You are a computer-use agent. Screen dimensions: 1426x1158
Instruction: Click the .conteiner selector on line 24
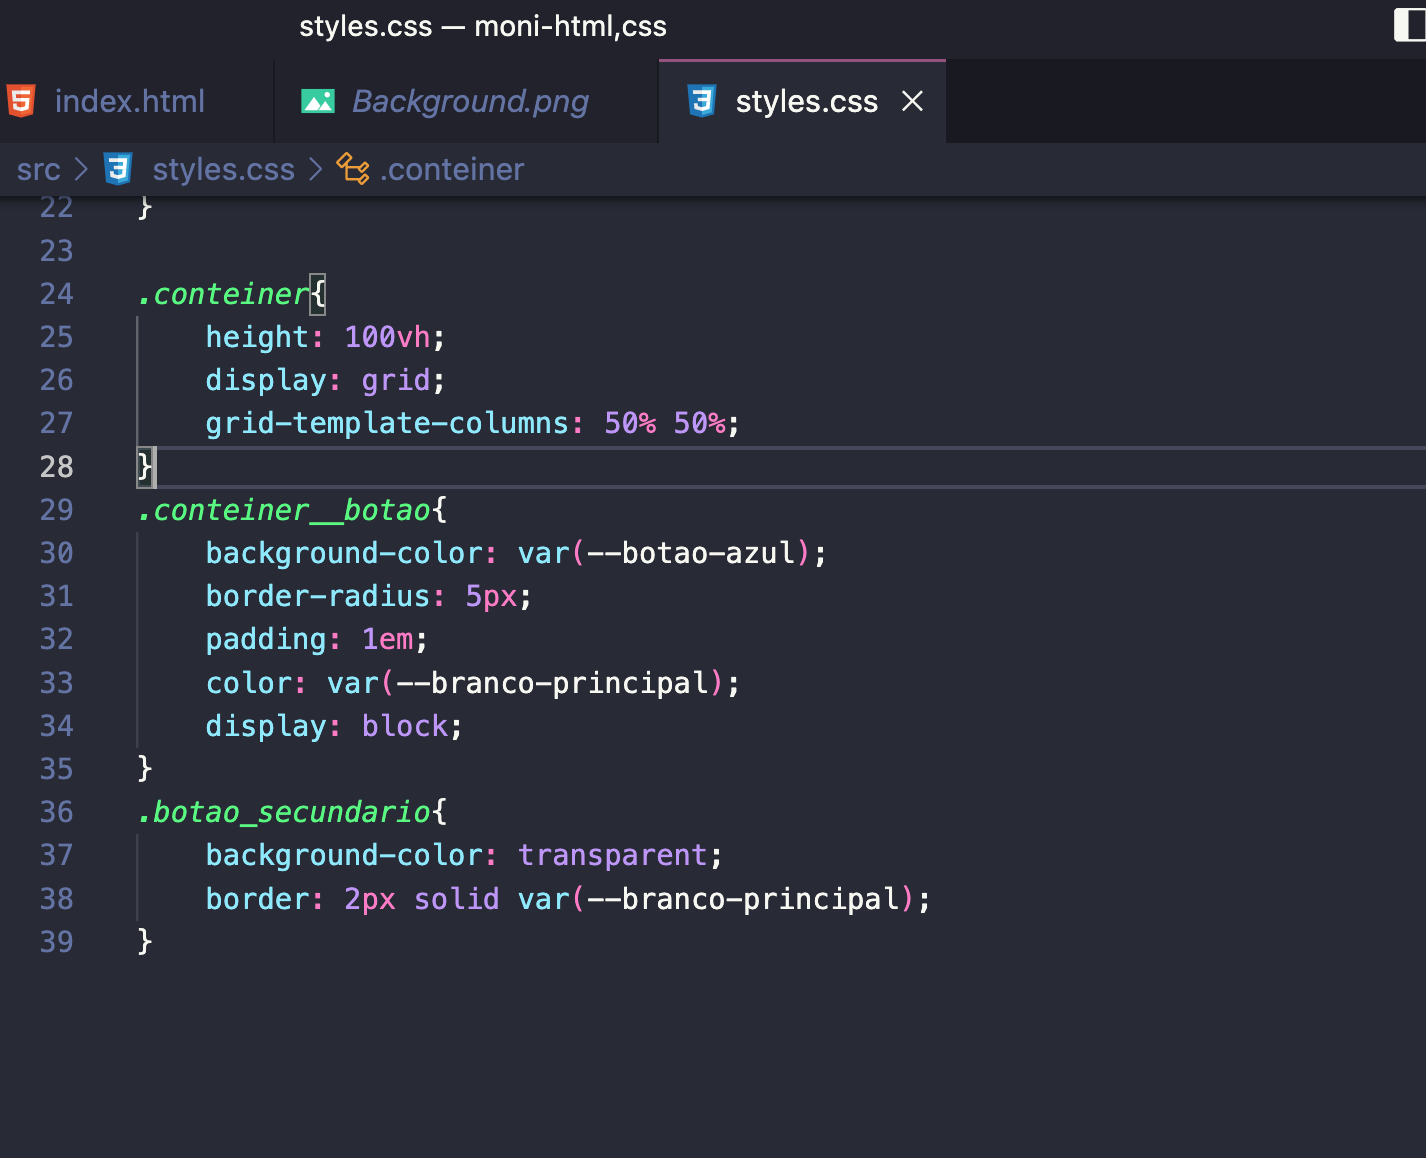point(223,294)
